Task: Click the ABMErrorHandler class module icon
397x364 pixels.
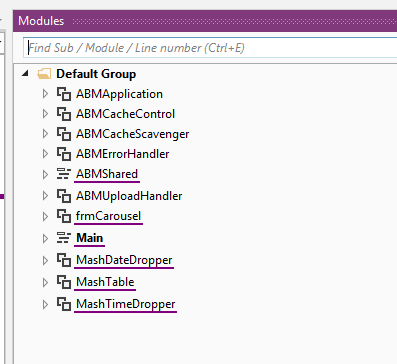Action: coord(64,154)
